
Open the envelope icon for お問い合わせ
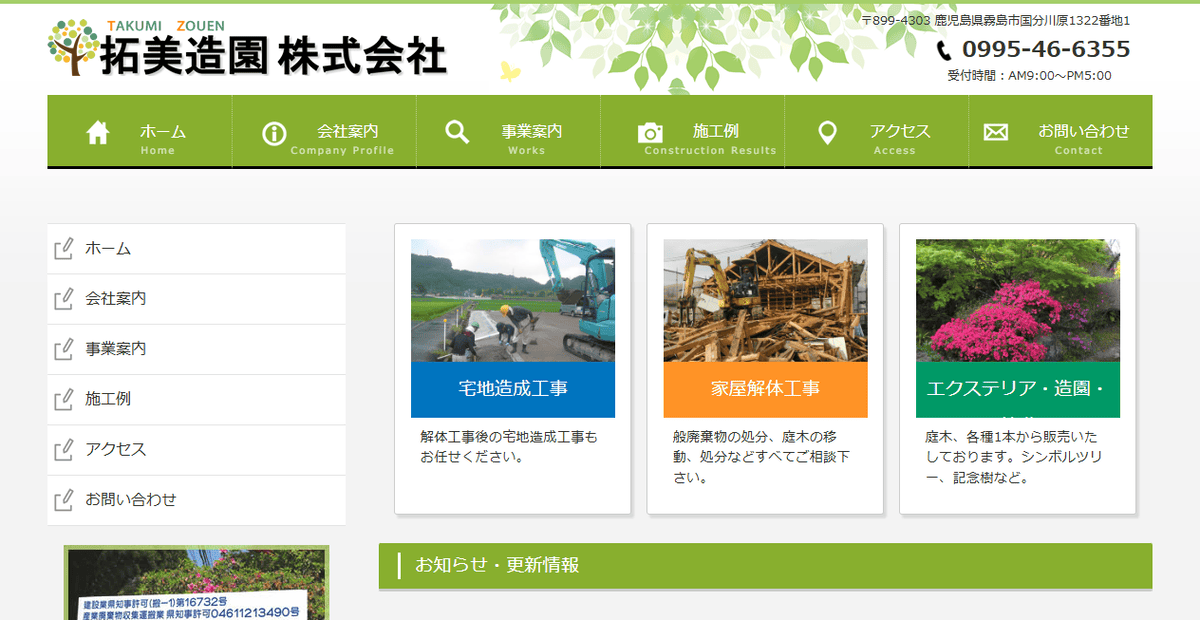pos(994,131)
